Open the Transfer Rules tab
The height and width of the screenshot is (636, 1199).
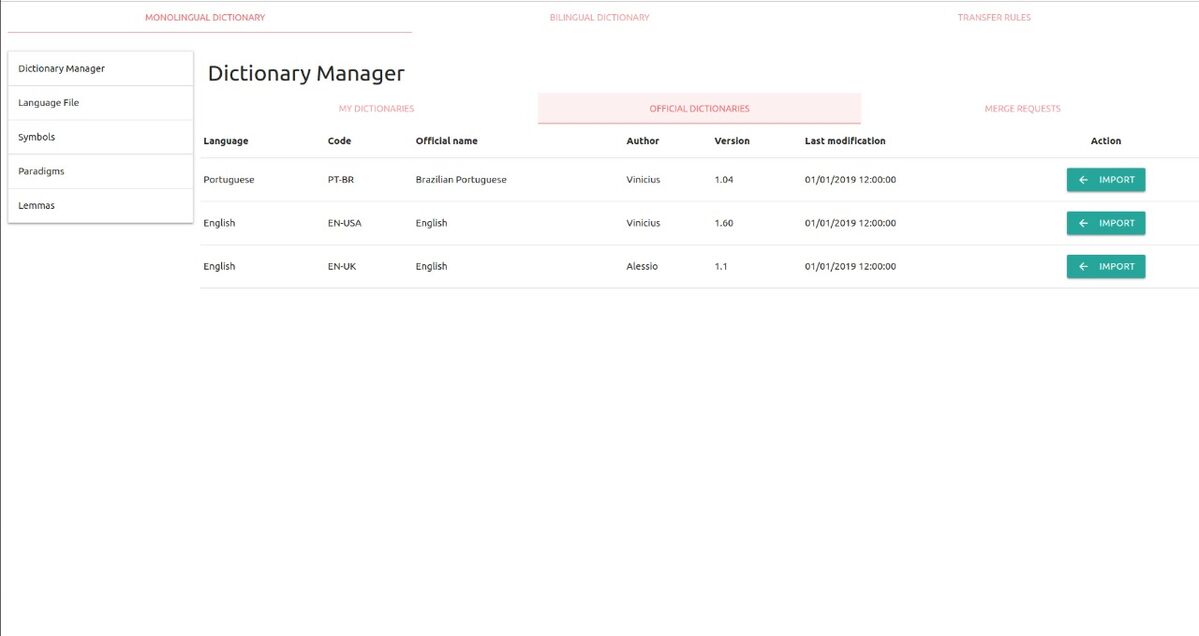click(993, 17)
